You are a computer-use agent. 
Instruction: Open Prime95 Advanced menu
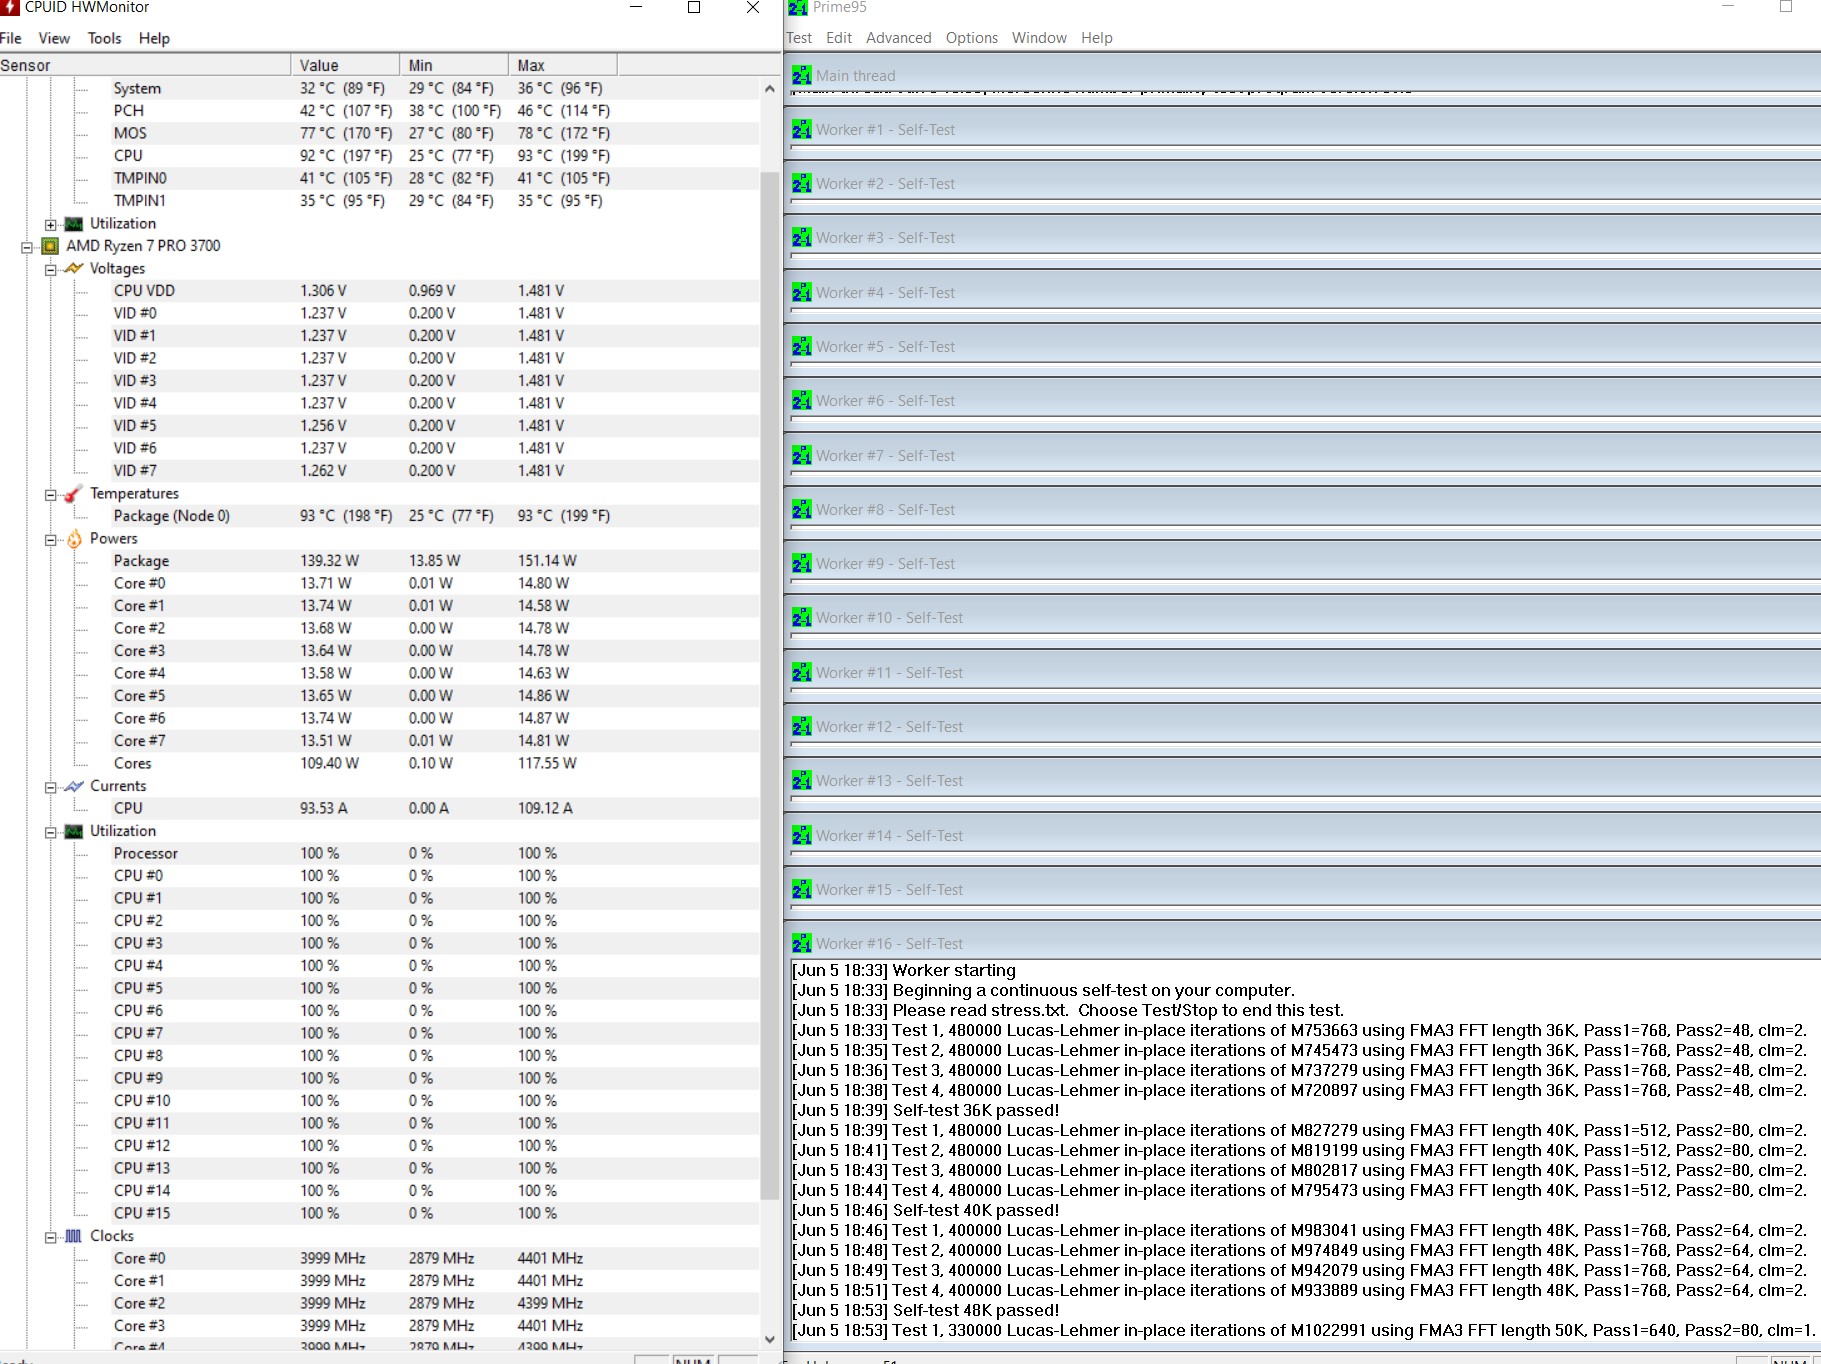point(898,38)
